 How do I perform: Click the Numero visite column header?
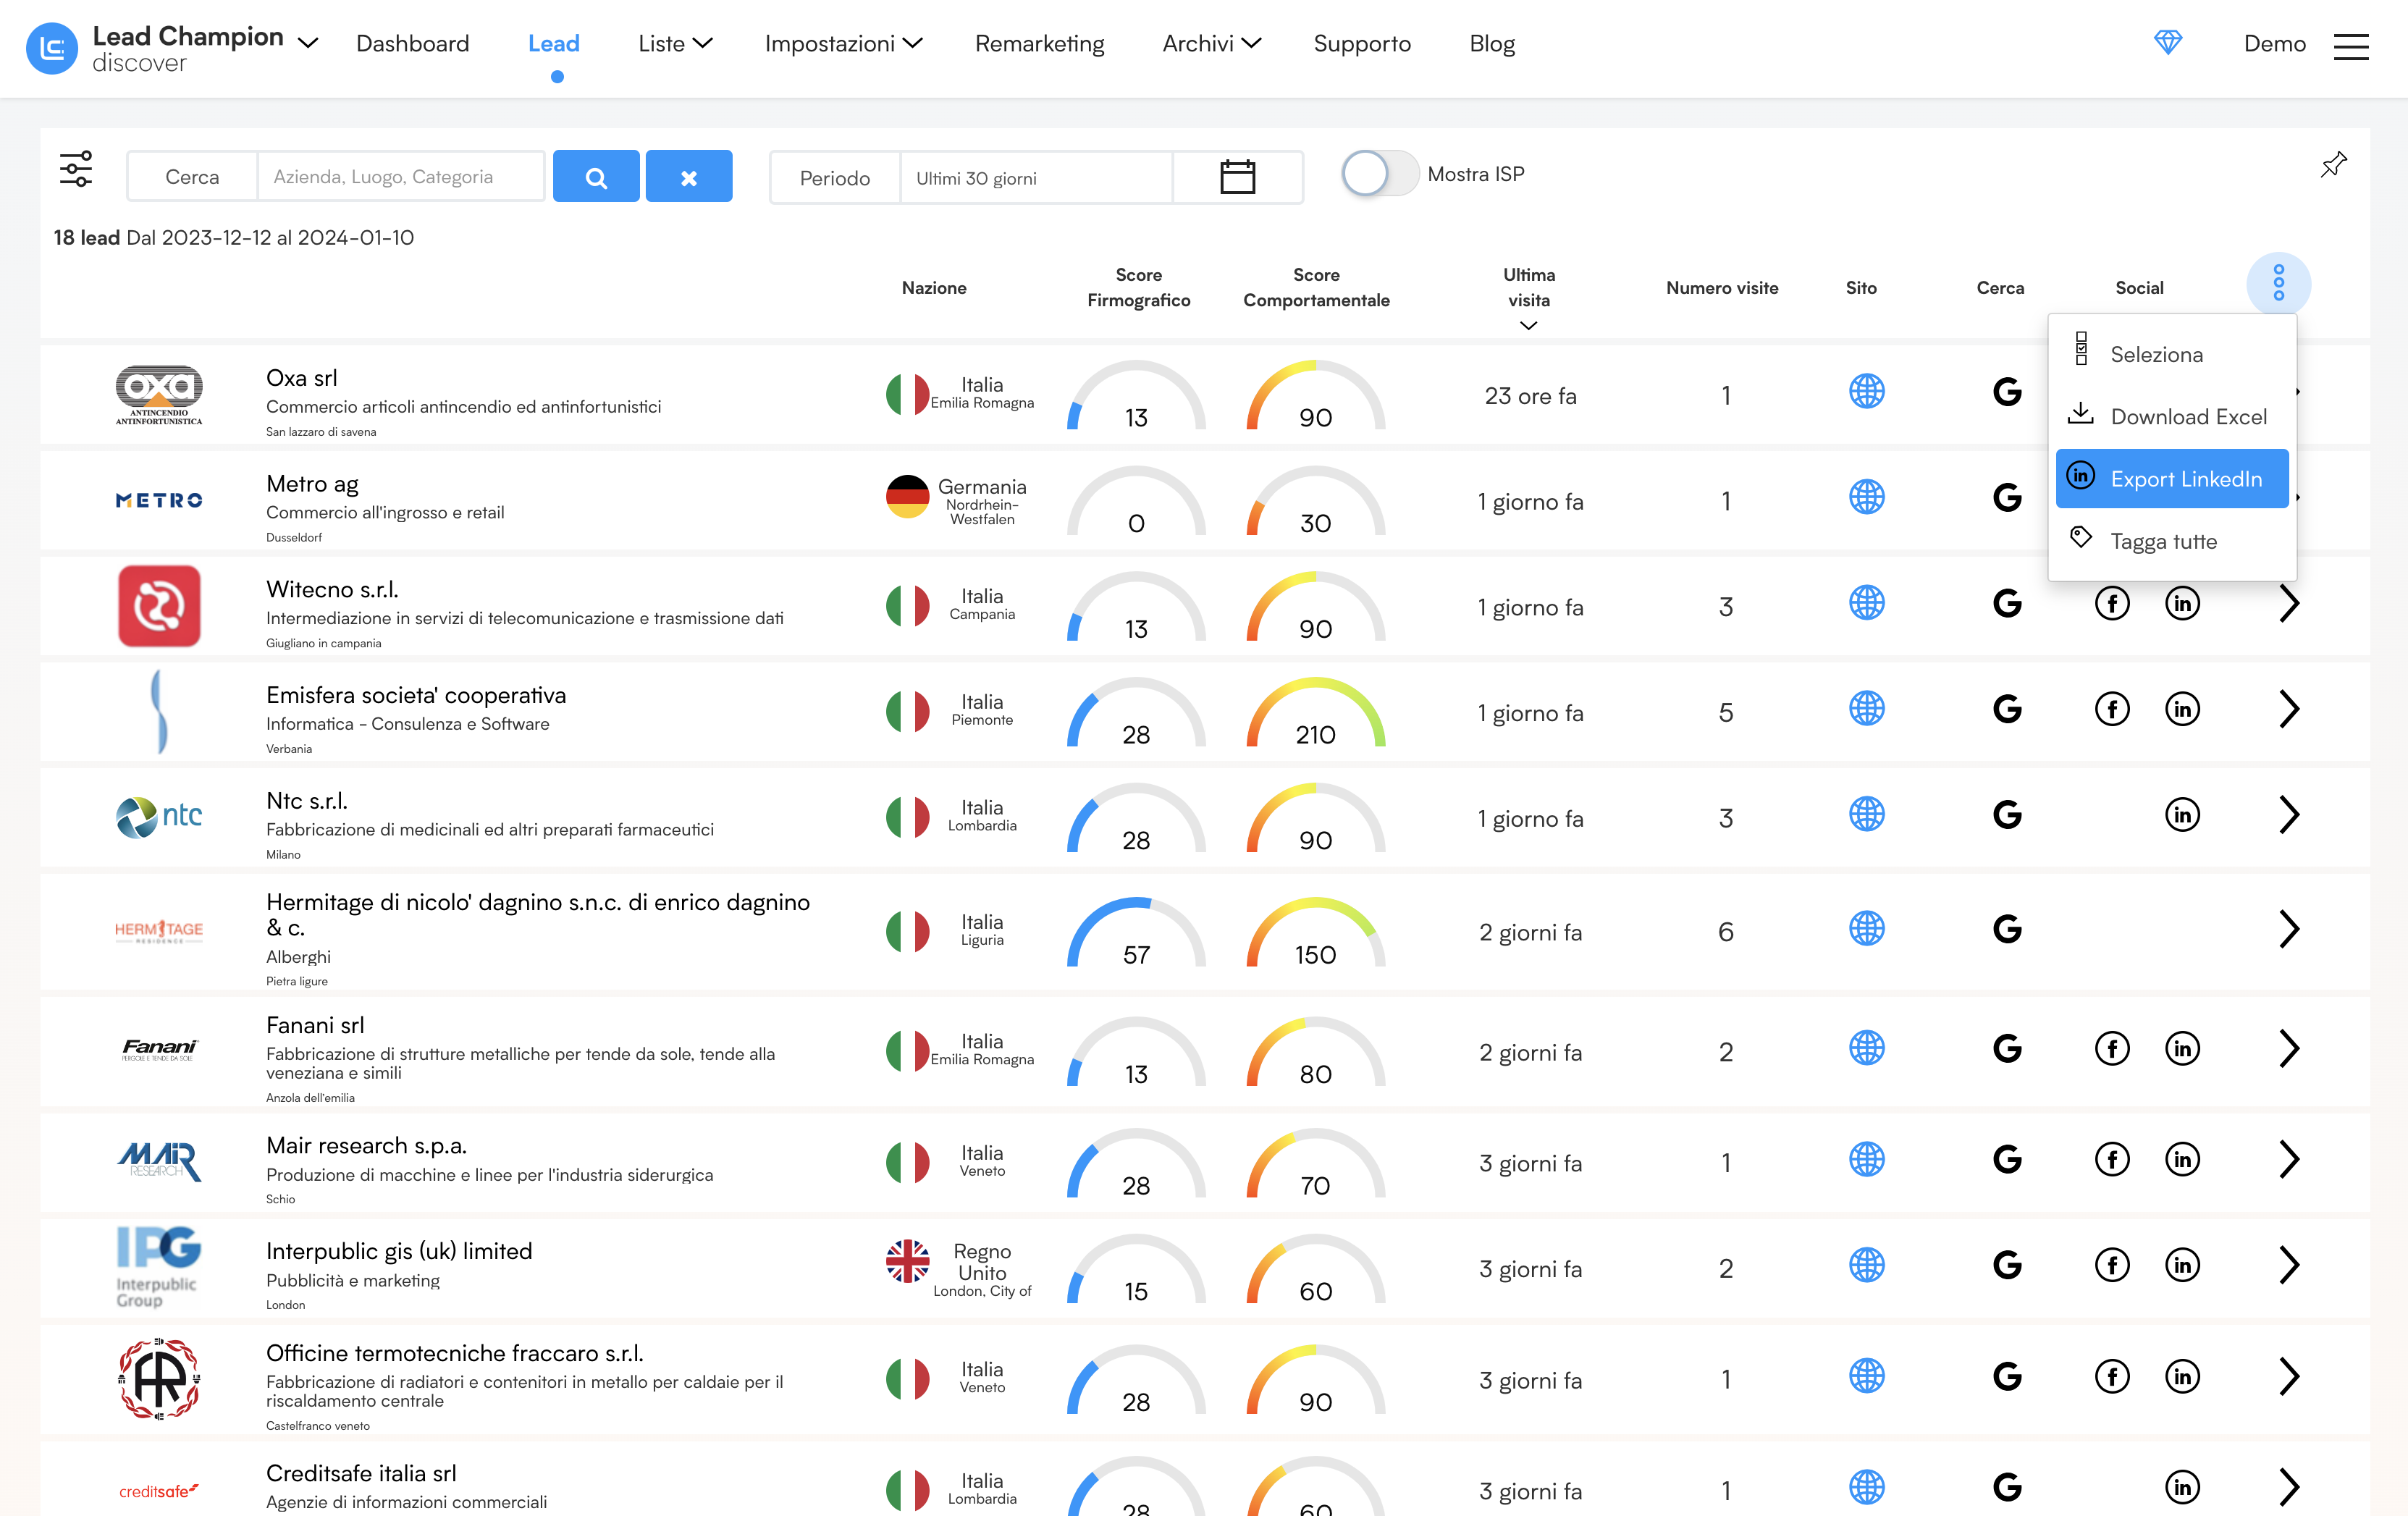pyautogui.click(x=1722, y=288)
